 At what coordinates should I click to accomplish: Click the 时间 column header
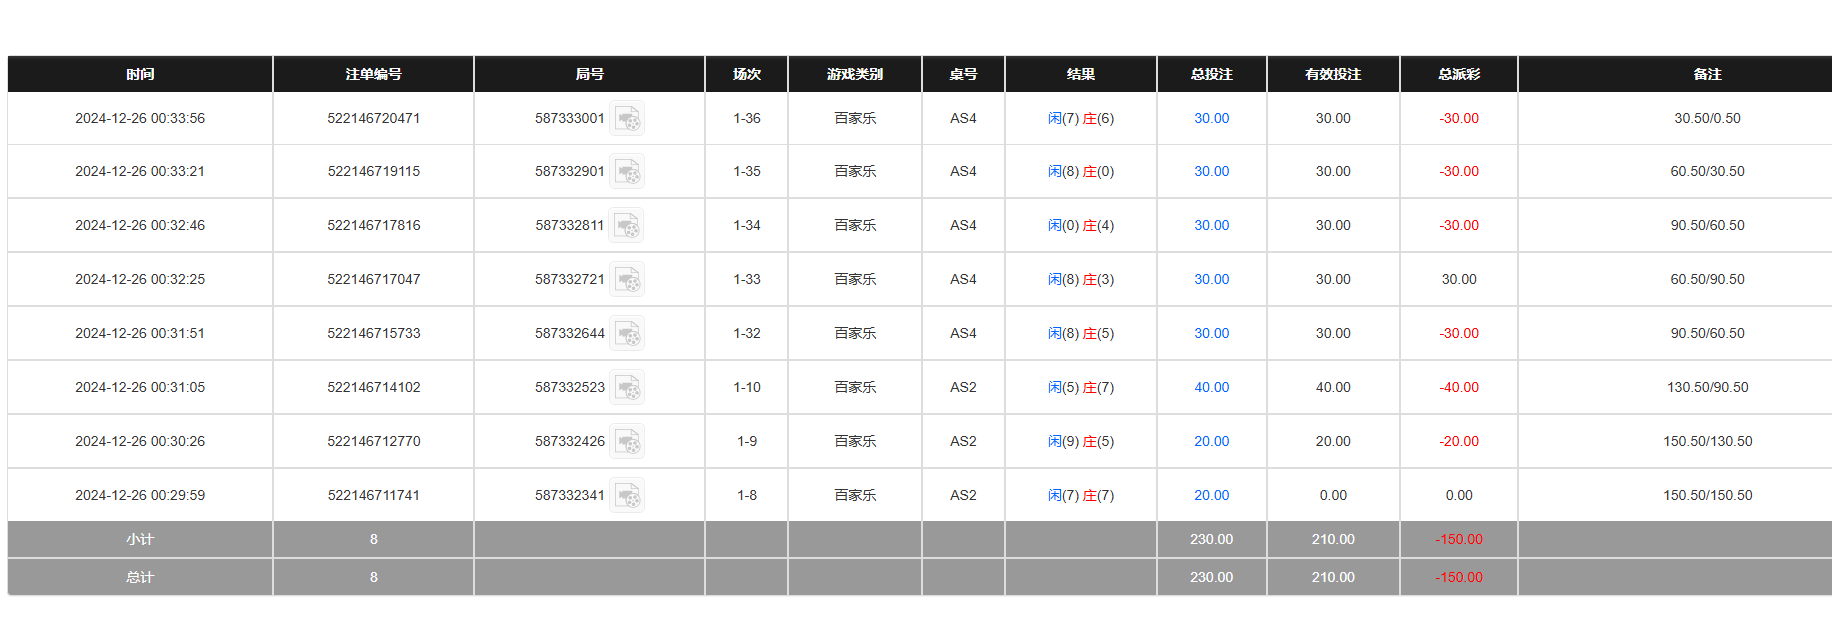click(x=140, y=74)
